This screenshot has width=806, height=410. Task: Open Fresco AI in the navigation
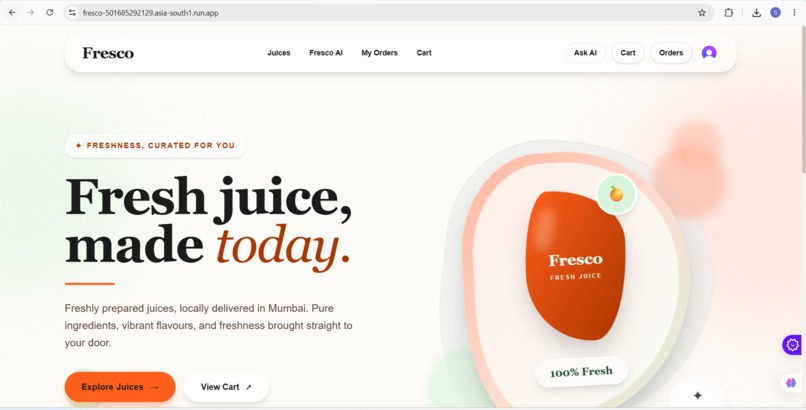pyautogui.click(x=326, y=53)
